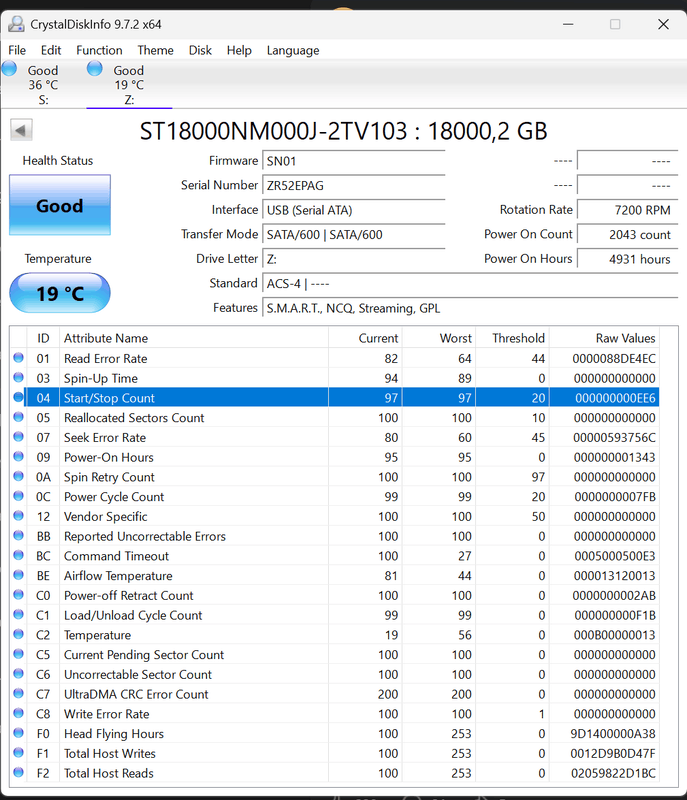687x800 pixels.
Task: Open the Function menu
Action: (x=99, y=51)
